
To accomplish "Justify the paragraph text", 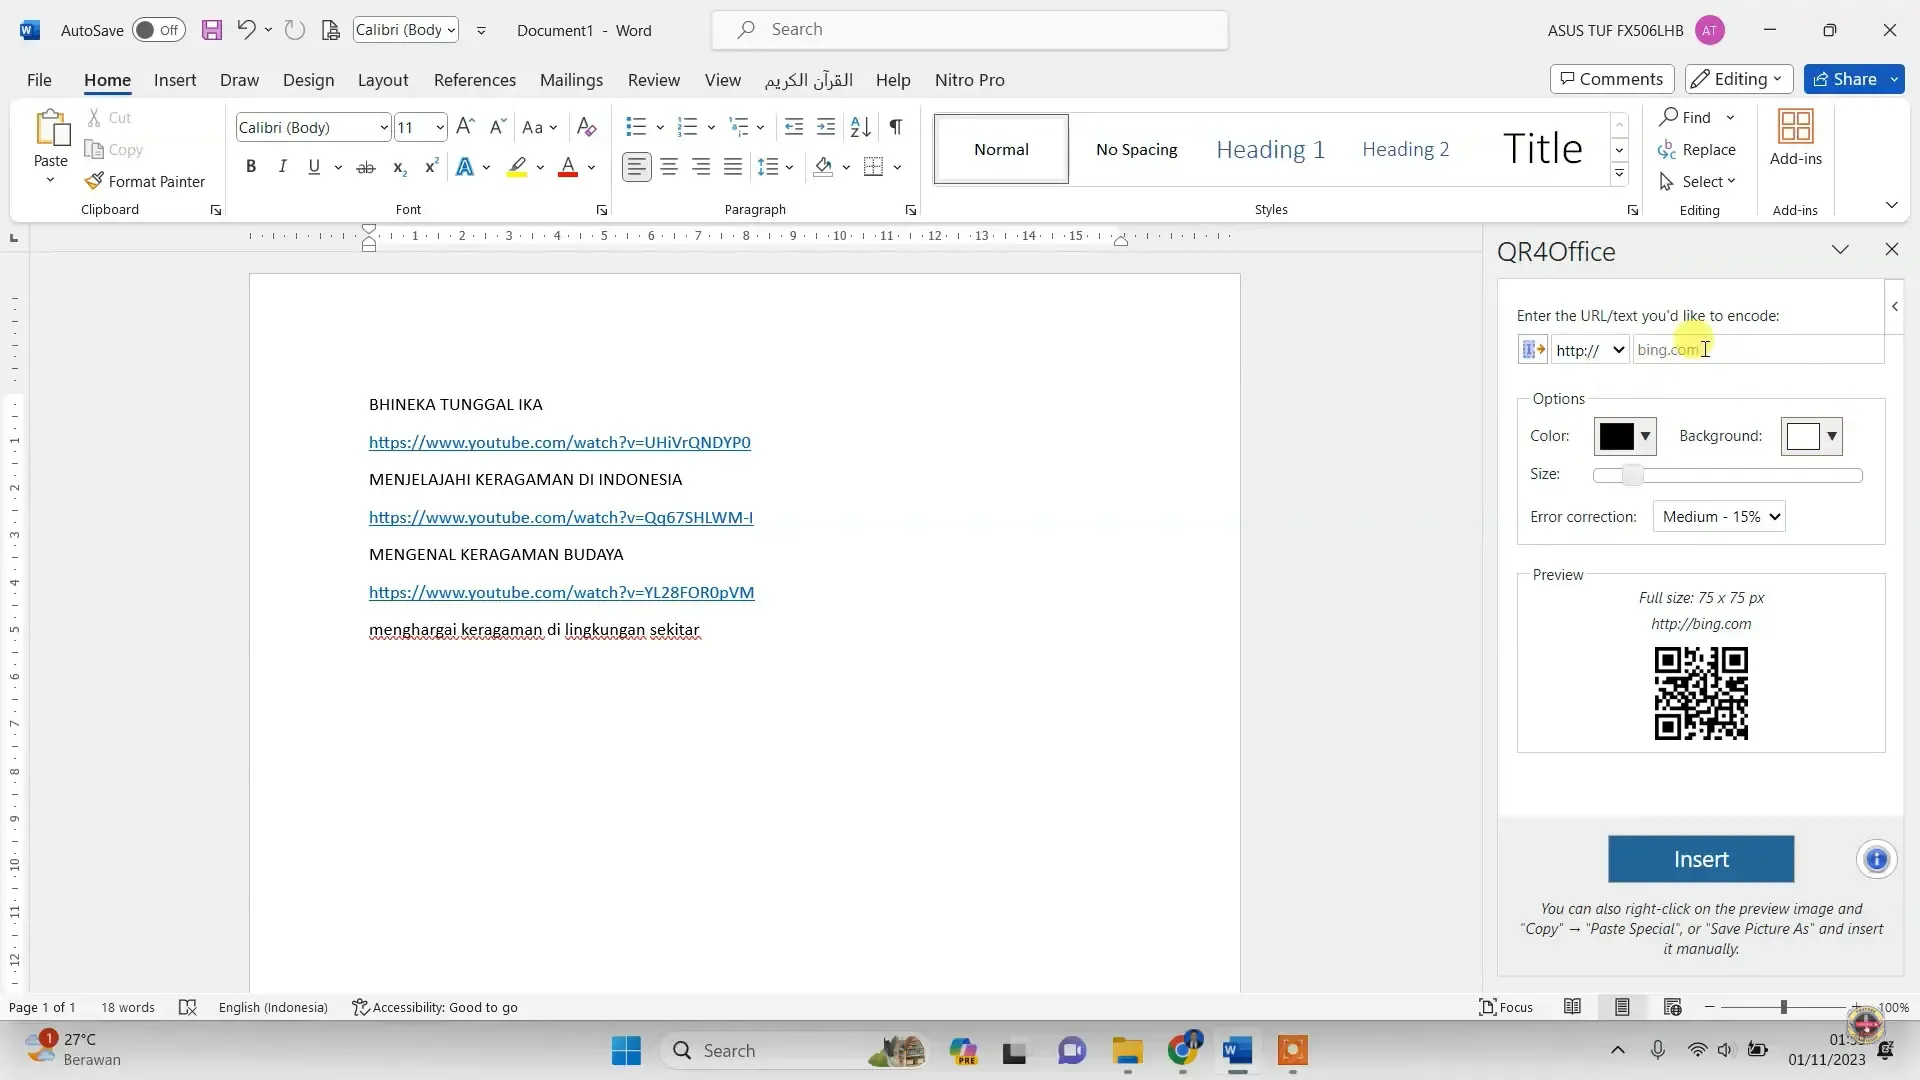I will pyautogui.click(x=733, y=167).
